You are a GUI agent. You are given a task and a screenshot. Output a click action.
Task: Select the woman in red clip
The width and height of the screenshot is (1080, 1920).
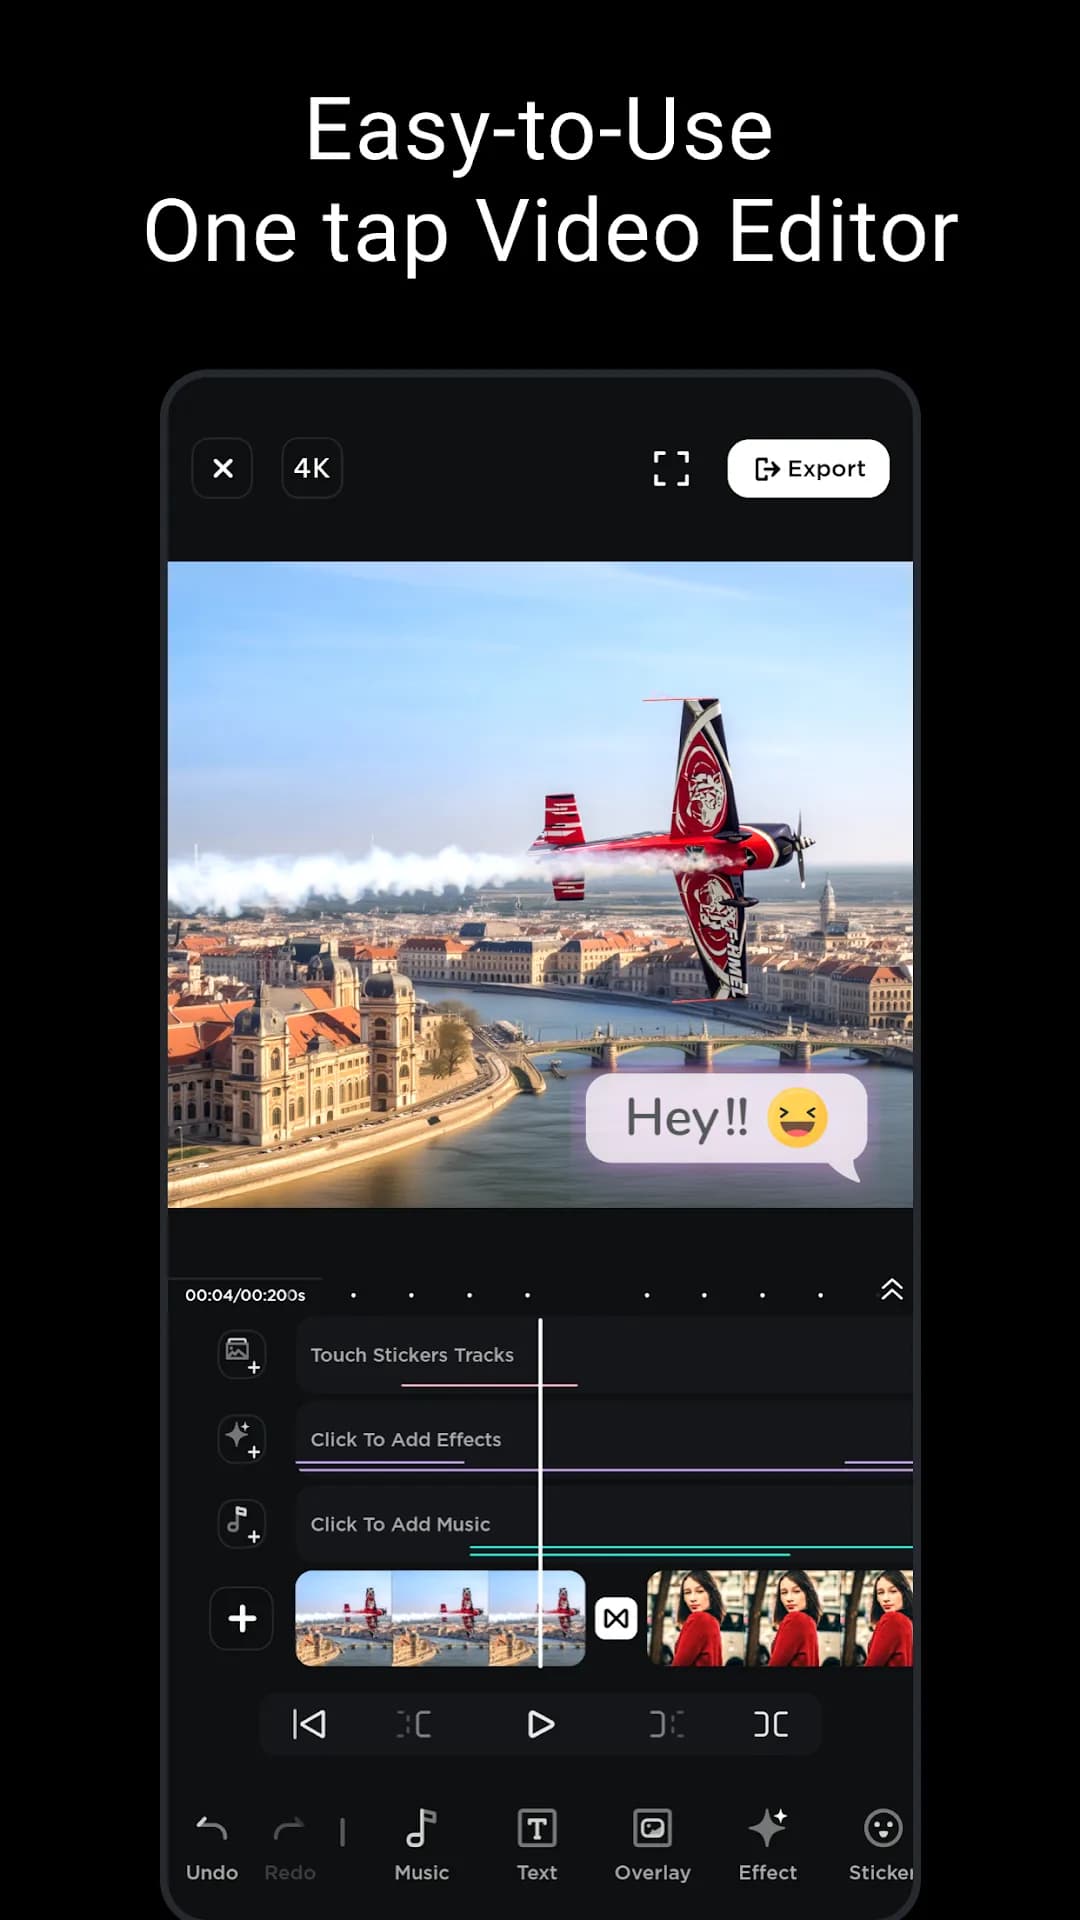pos(780,1618)
